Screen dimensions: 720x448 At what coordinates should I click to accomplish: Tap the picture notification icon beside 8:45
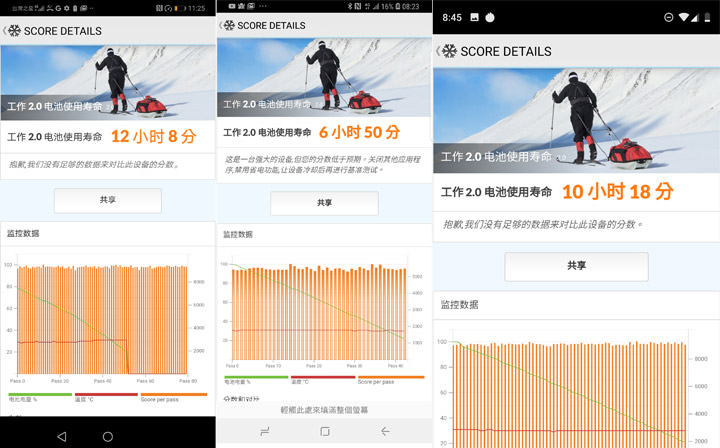(475, 17)
